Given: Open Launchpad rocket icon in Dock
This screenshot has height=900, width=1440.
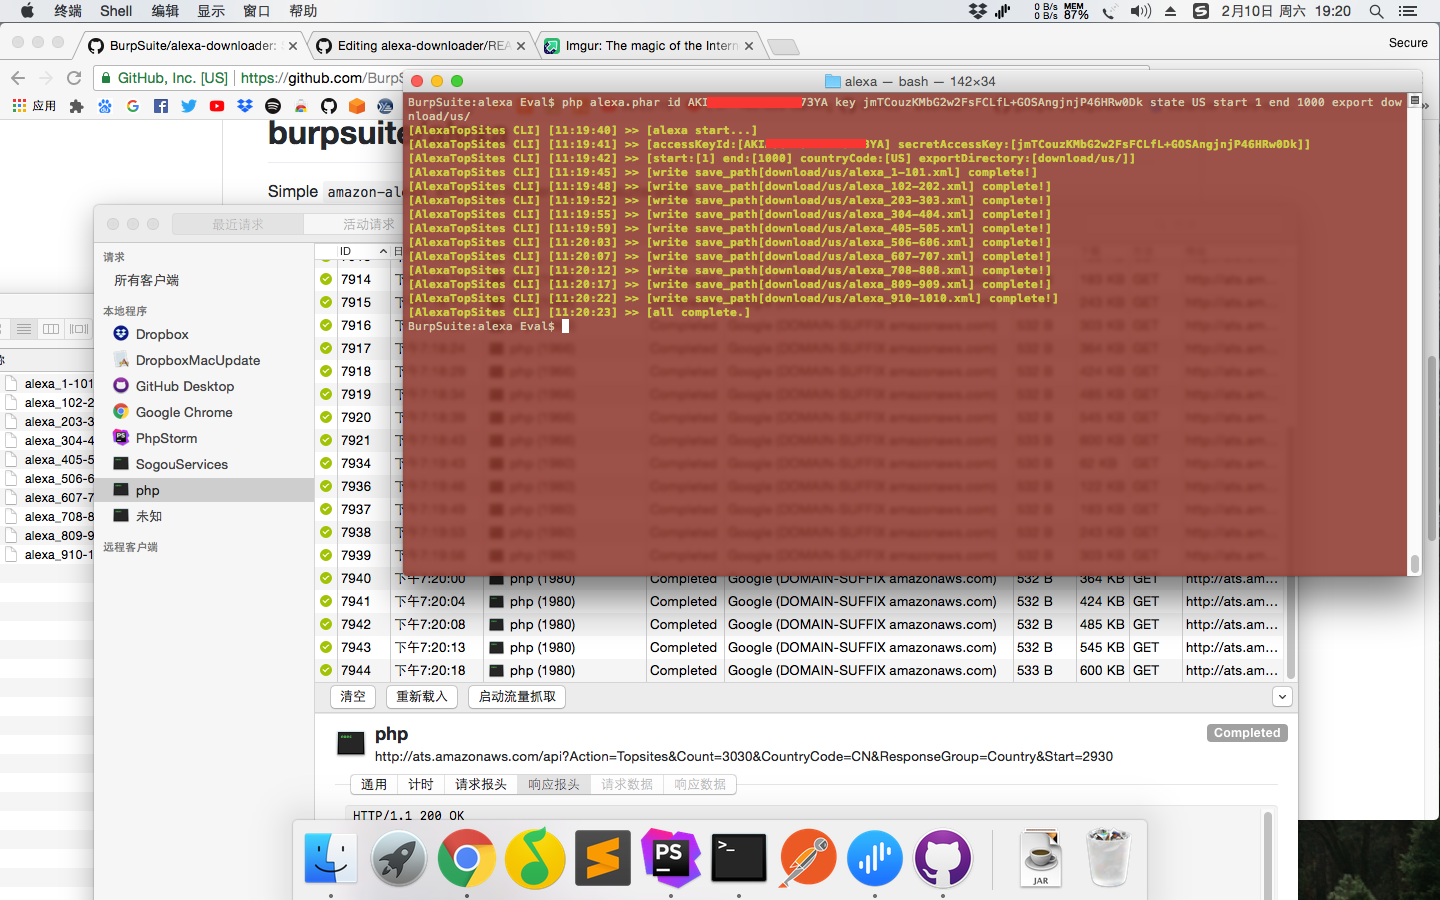Looking at the screenshot, I should 399,858.
